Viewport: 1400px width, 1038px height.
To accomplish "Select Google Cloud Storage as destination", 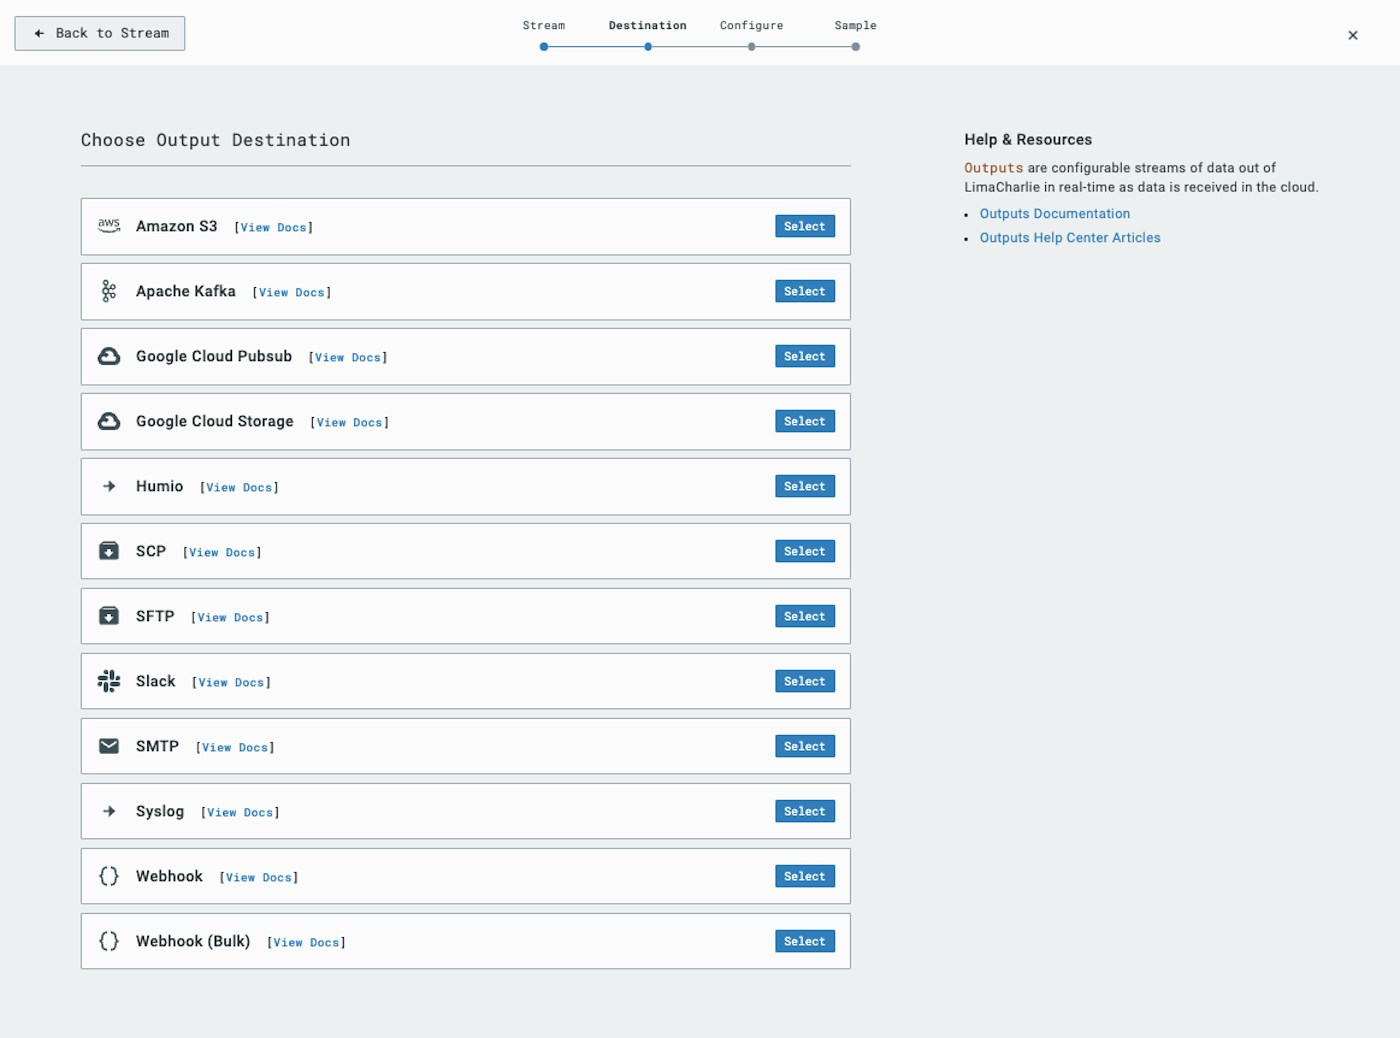I will pyautogui.click(x=805, y=421).
